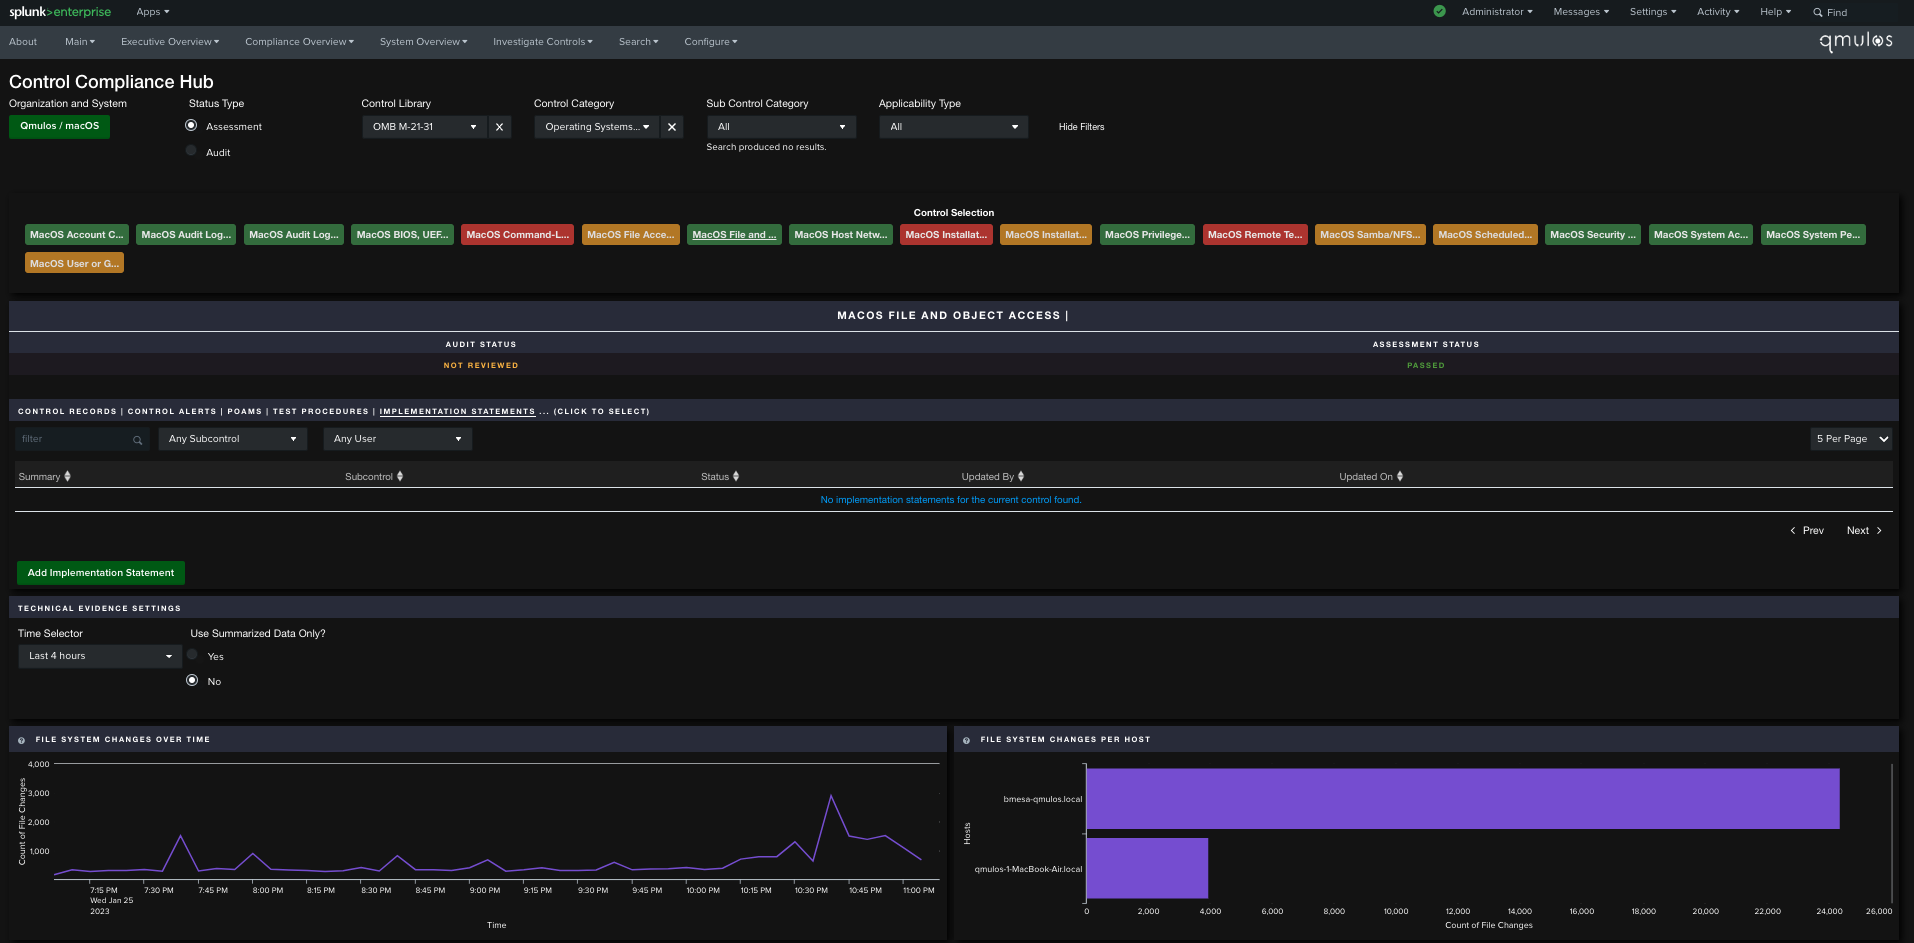Switch to Control Alerts tab
The image size is (1914, 943).
(172, 412)
